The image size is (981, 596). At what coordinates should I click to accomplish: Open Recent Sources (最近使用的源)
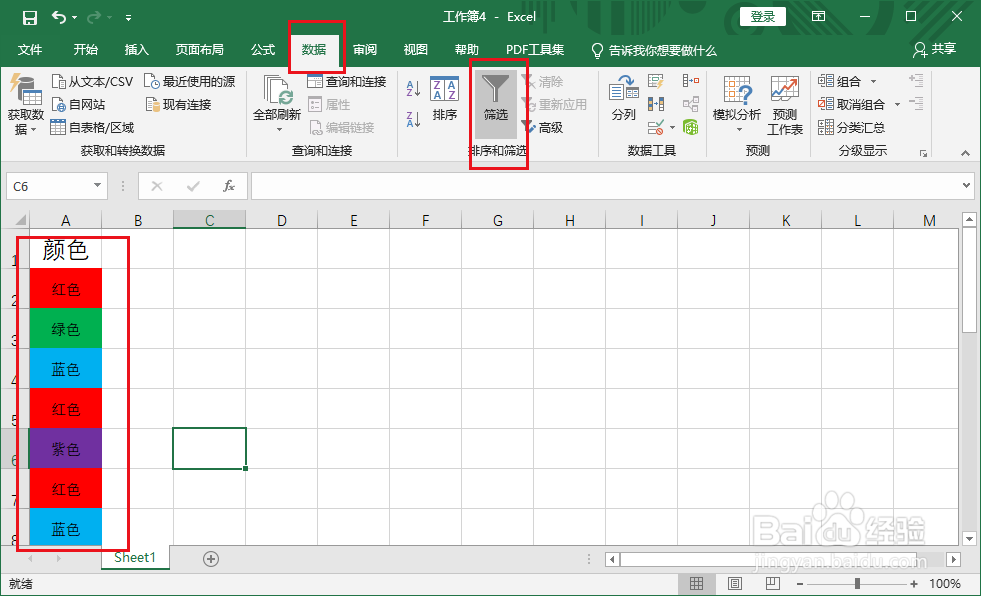pos(190,82)
